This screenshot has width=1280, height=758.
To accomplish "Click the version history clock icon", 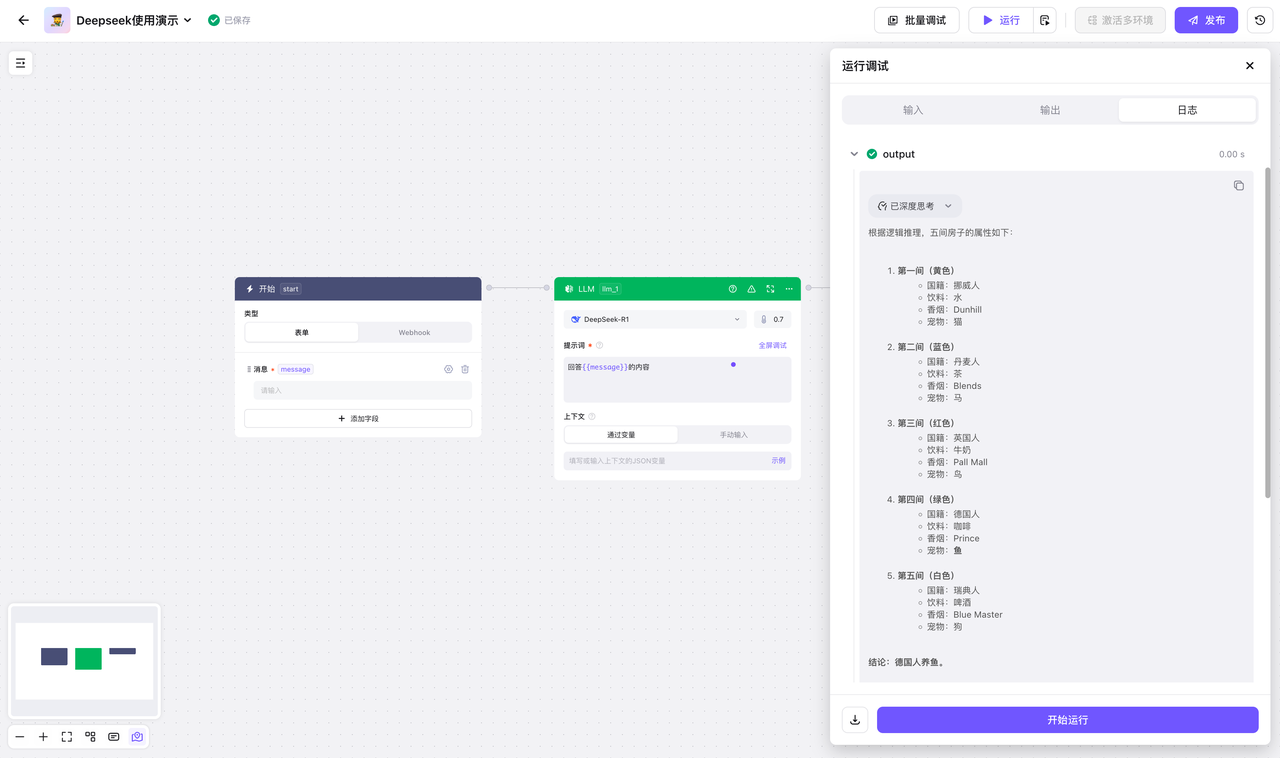I will (x=1259, y=20).
